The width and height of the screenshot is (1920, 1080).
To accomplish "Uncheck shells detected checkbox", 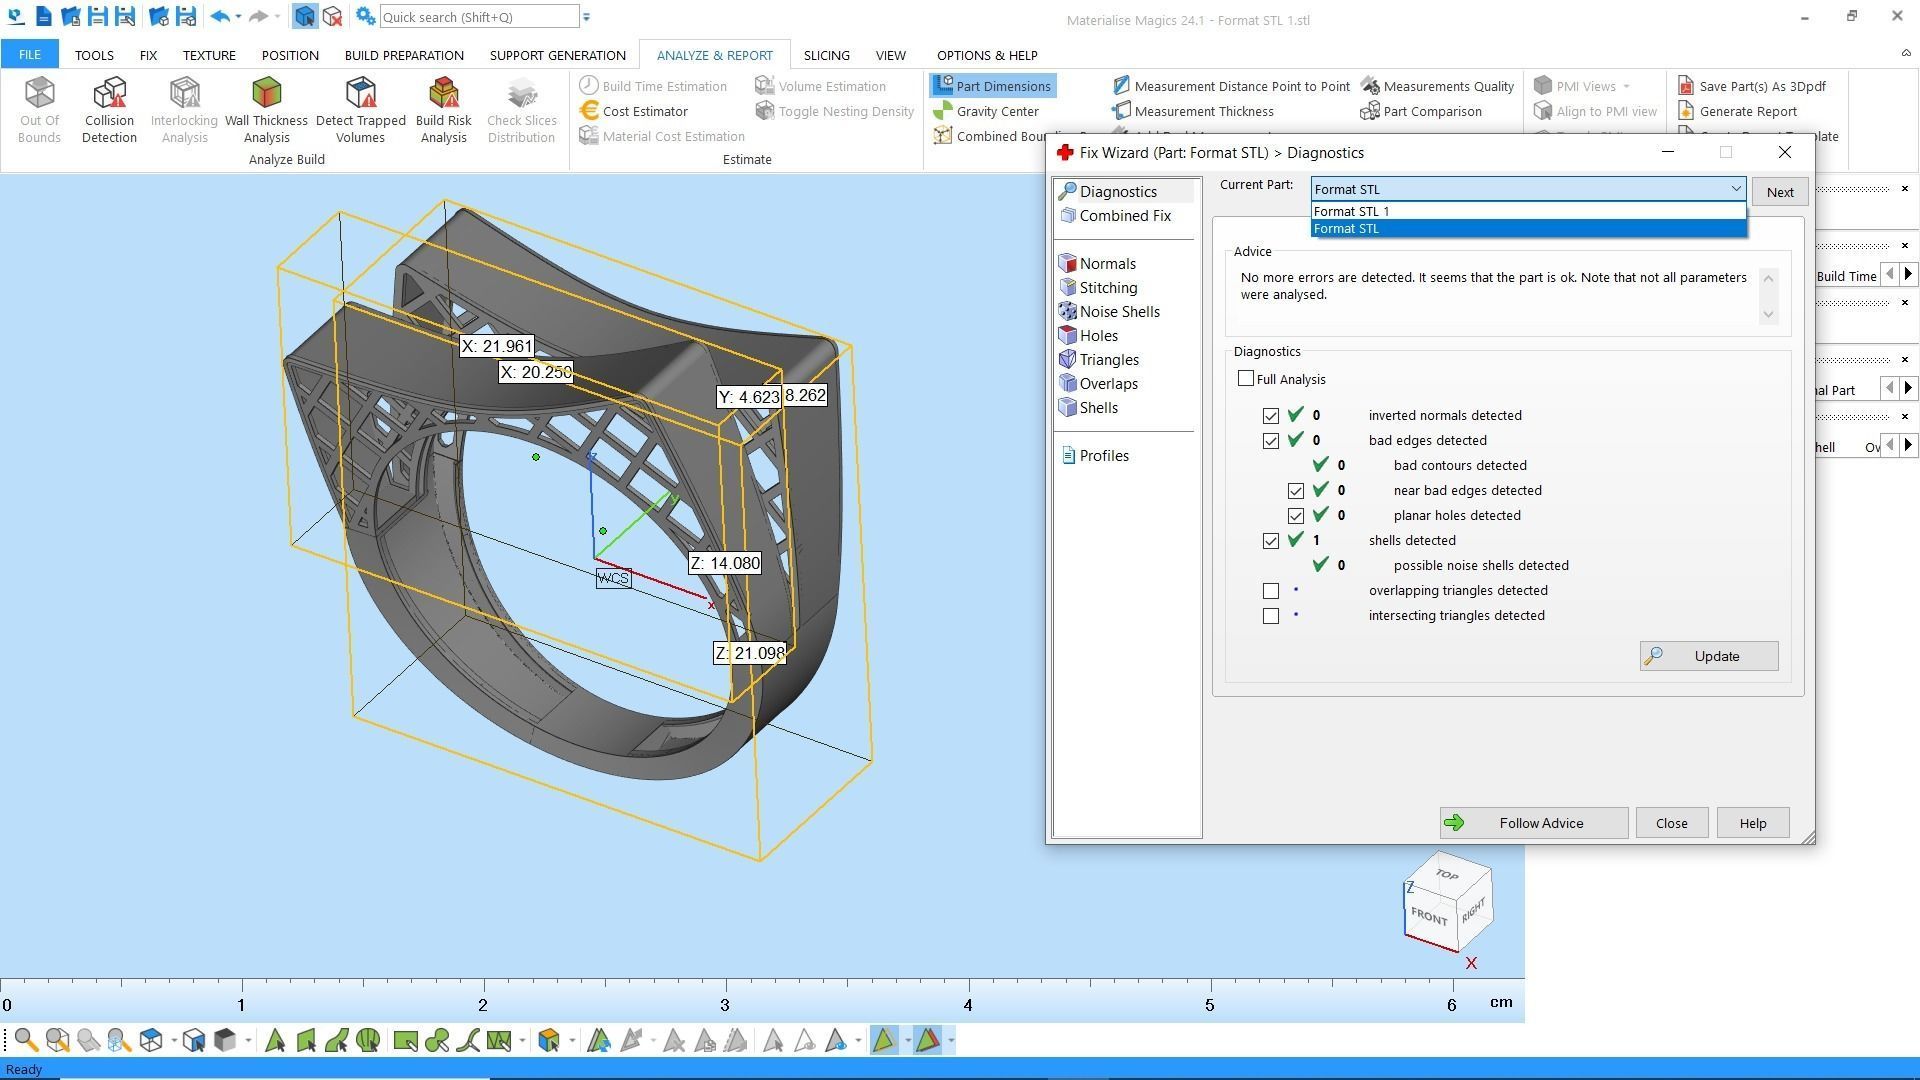I will click(1271, 541).
